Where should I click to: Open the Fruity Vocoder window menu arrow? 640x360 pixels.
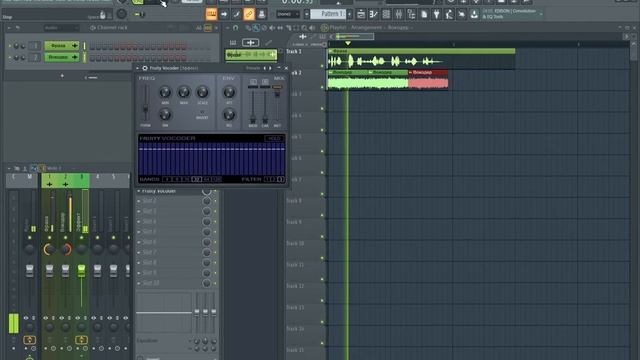click(138, 68)
